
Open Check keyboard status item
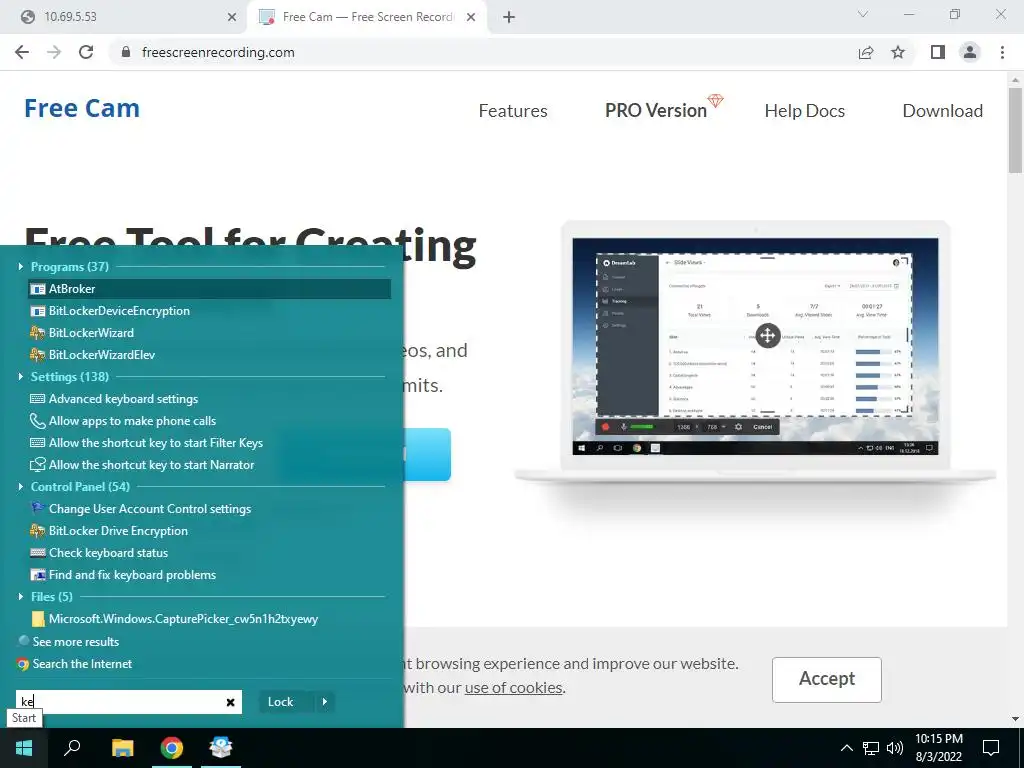point(209,553)
